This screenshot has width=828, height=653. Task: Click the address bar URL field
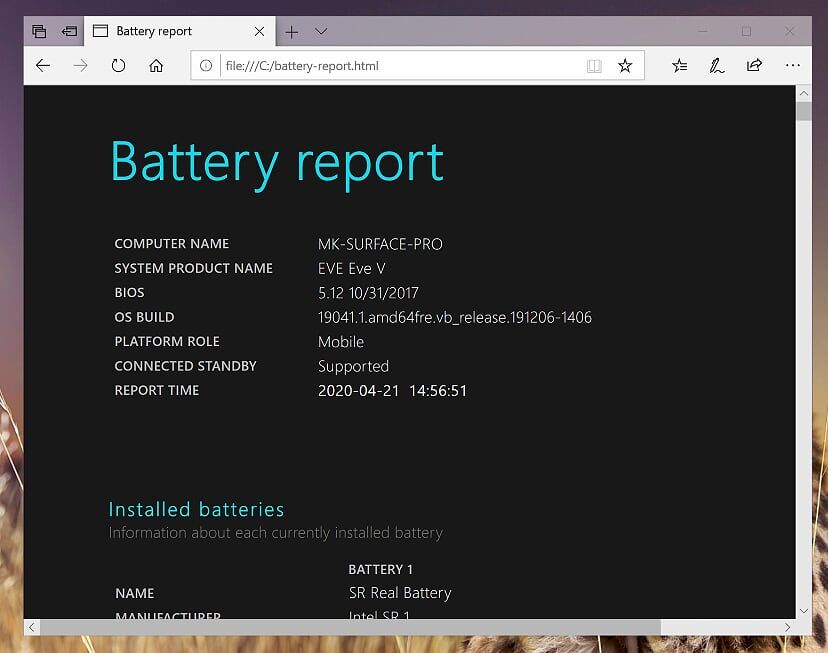400,66
